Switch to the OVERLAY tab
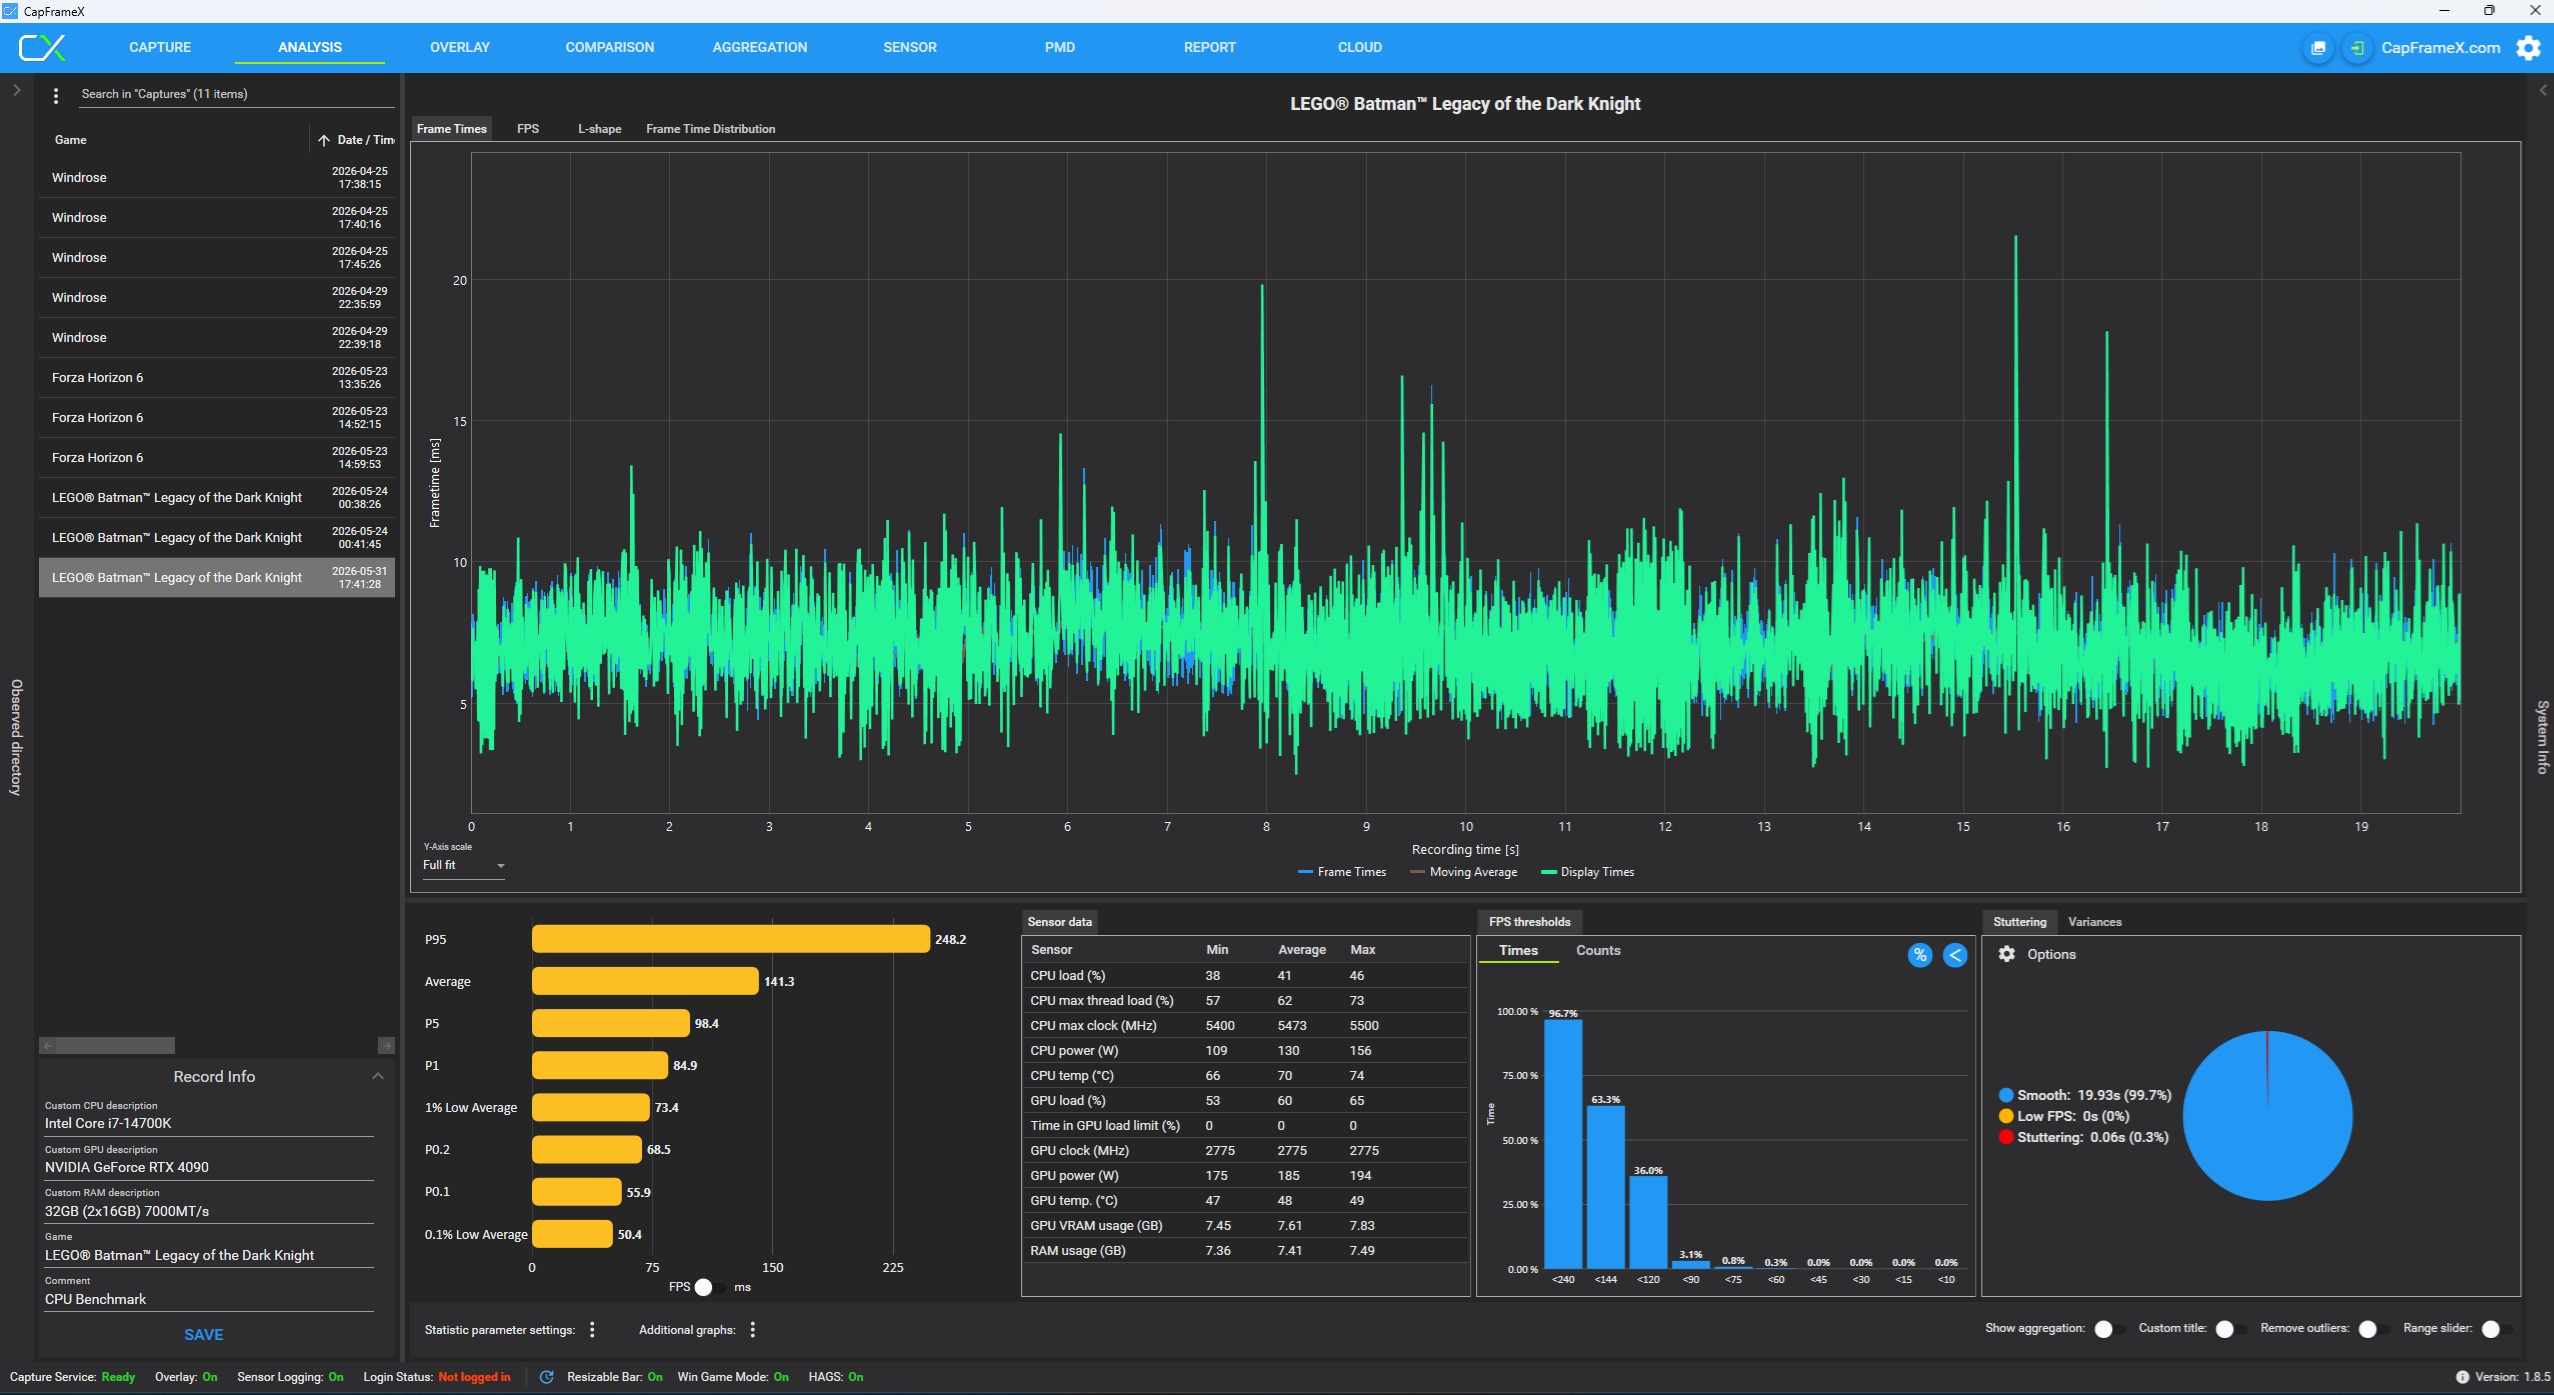 [460, 47]
